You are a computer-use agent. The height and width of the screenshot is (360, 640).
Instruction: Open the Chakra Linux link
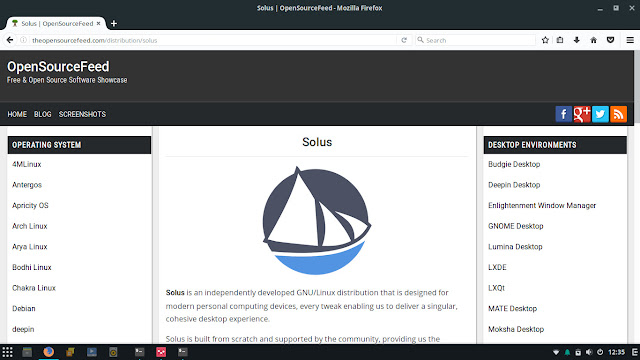pos(33,288)
